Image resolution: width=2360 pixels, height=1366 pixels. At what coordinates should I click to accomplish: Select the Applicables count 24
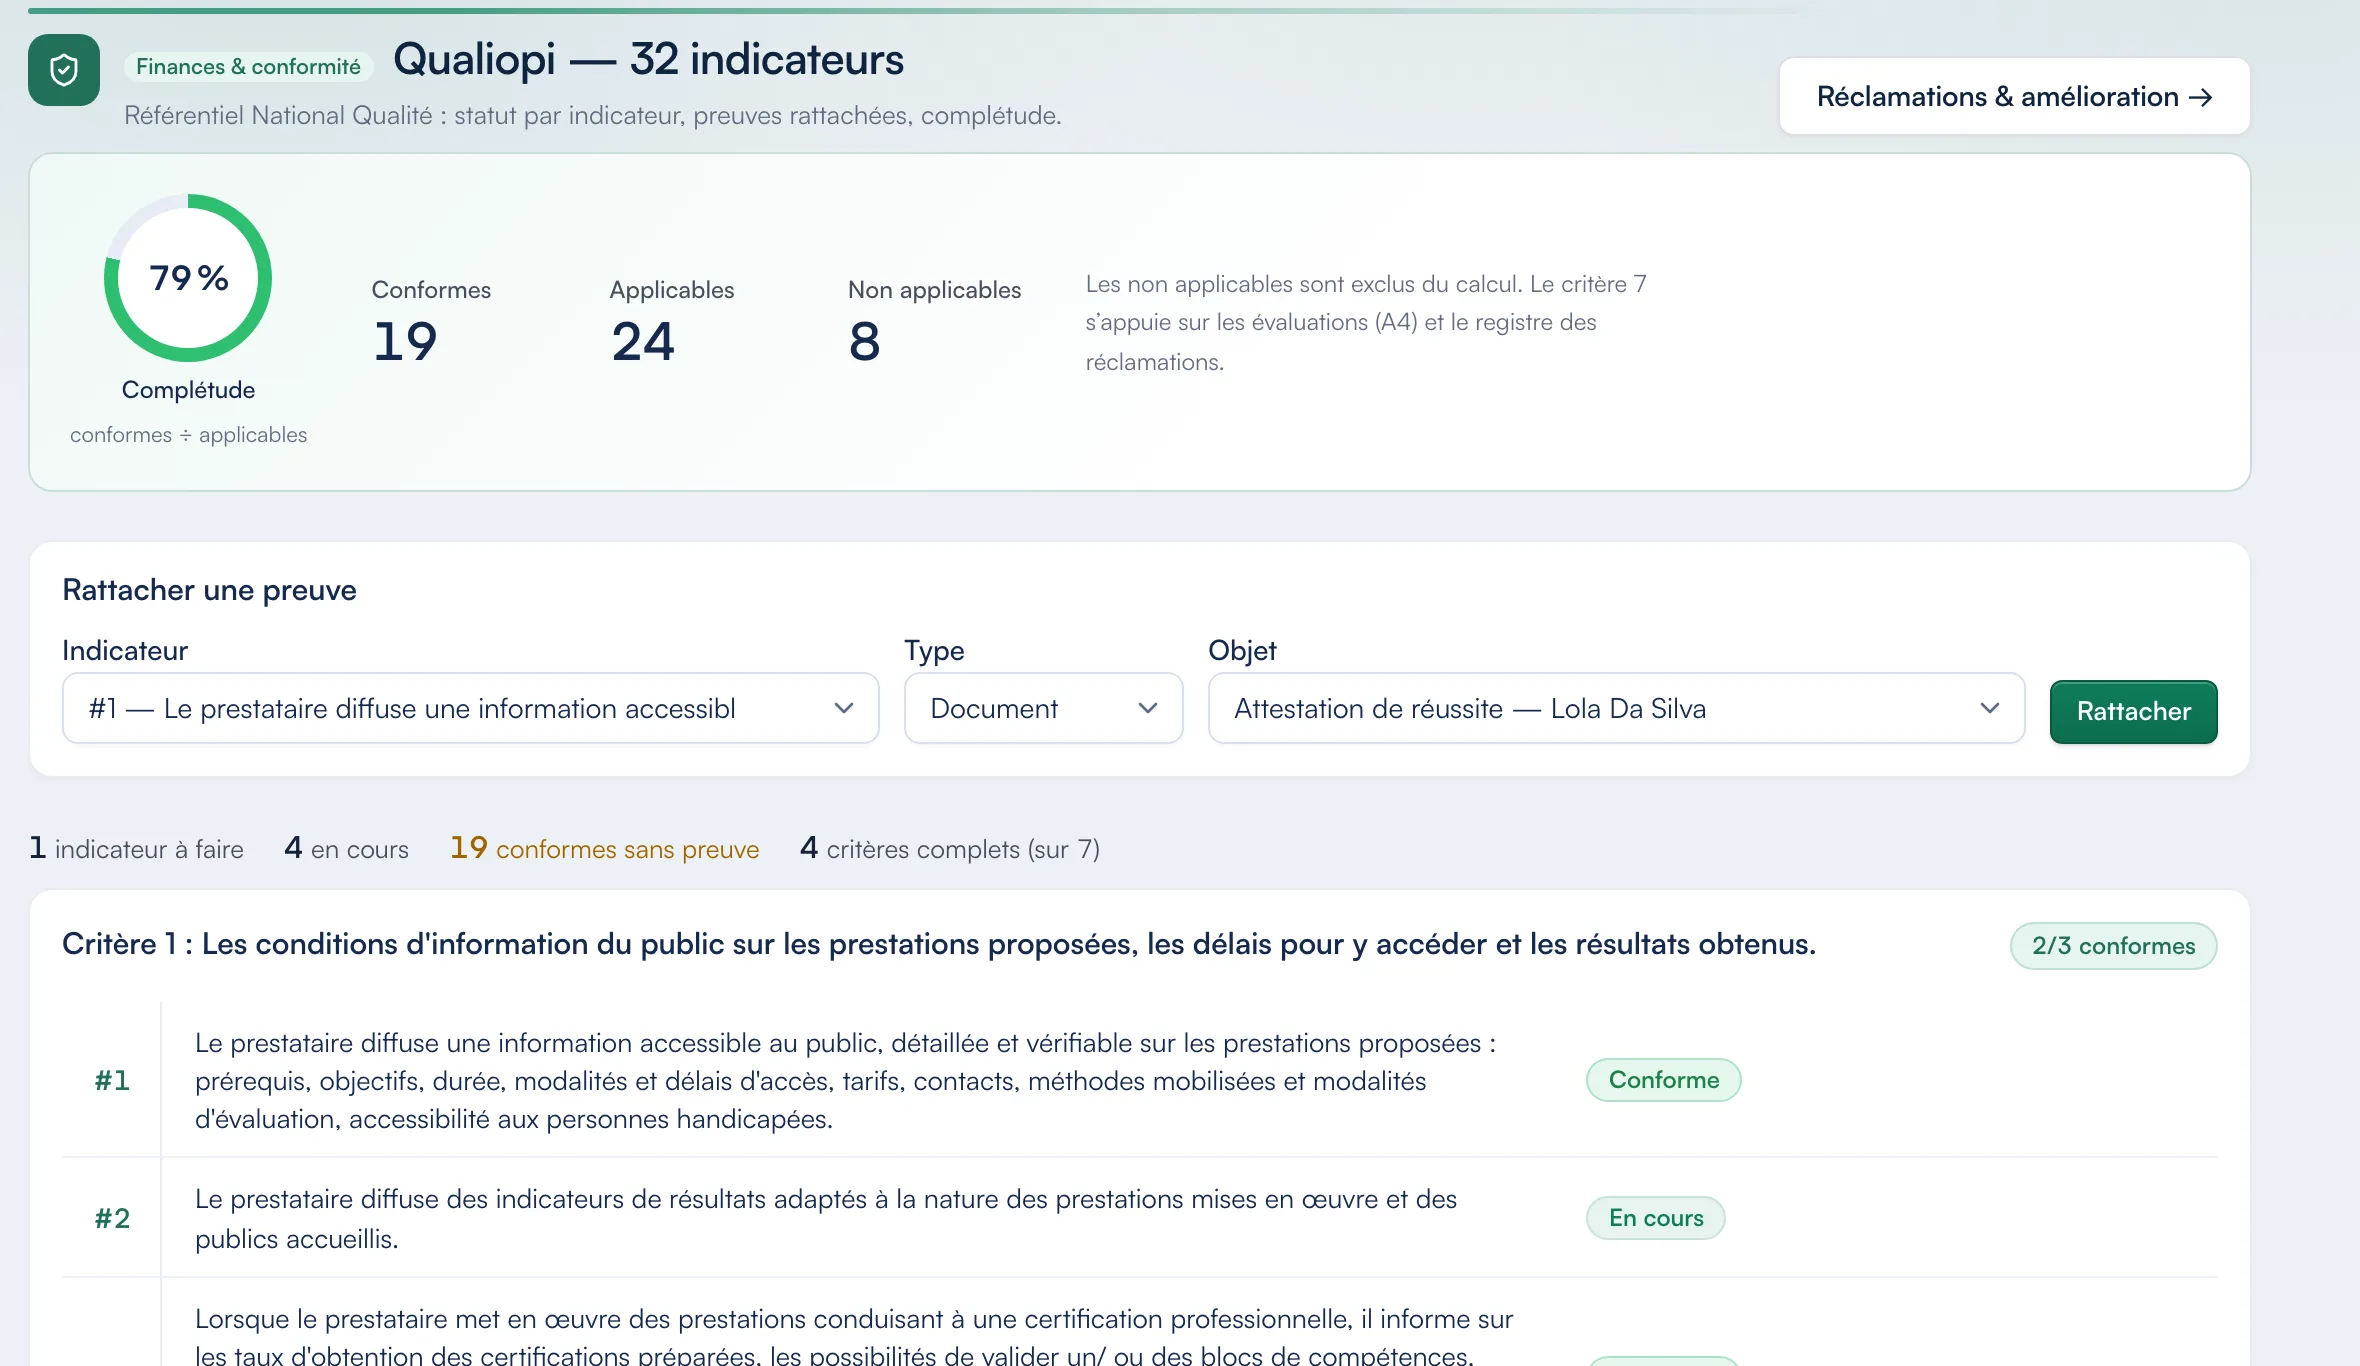click(x=643, y=341)
